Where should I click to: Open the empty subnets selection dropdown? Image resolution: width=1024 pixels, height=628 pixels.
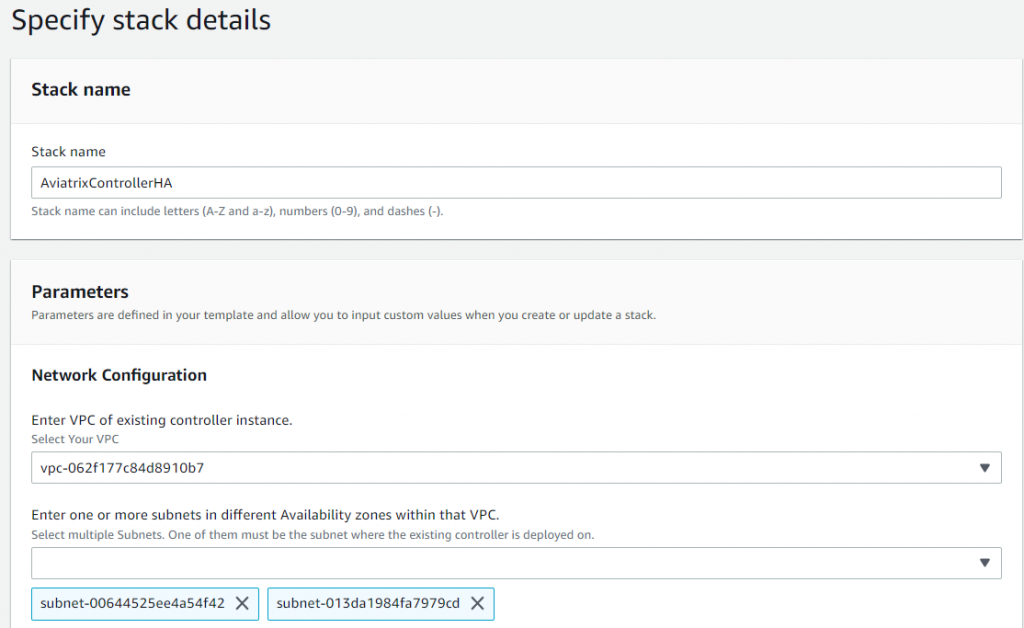pos(516,563)
